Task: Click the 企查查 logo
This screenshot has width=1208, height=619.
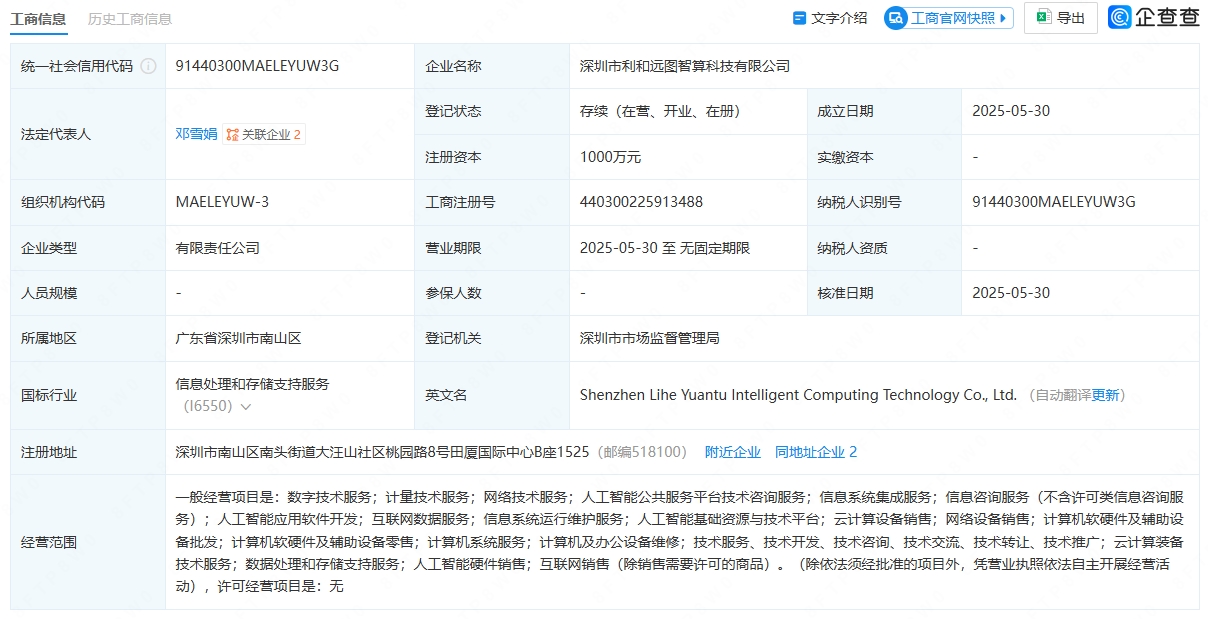Action: pyautogui.click(x=1153, y=18)
